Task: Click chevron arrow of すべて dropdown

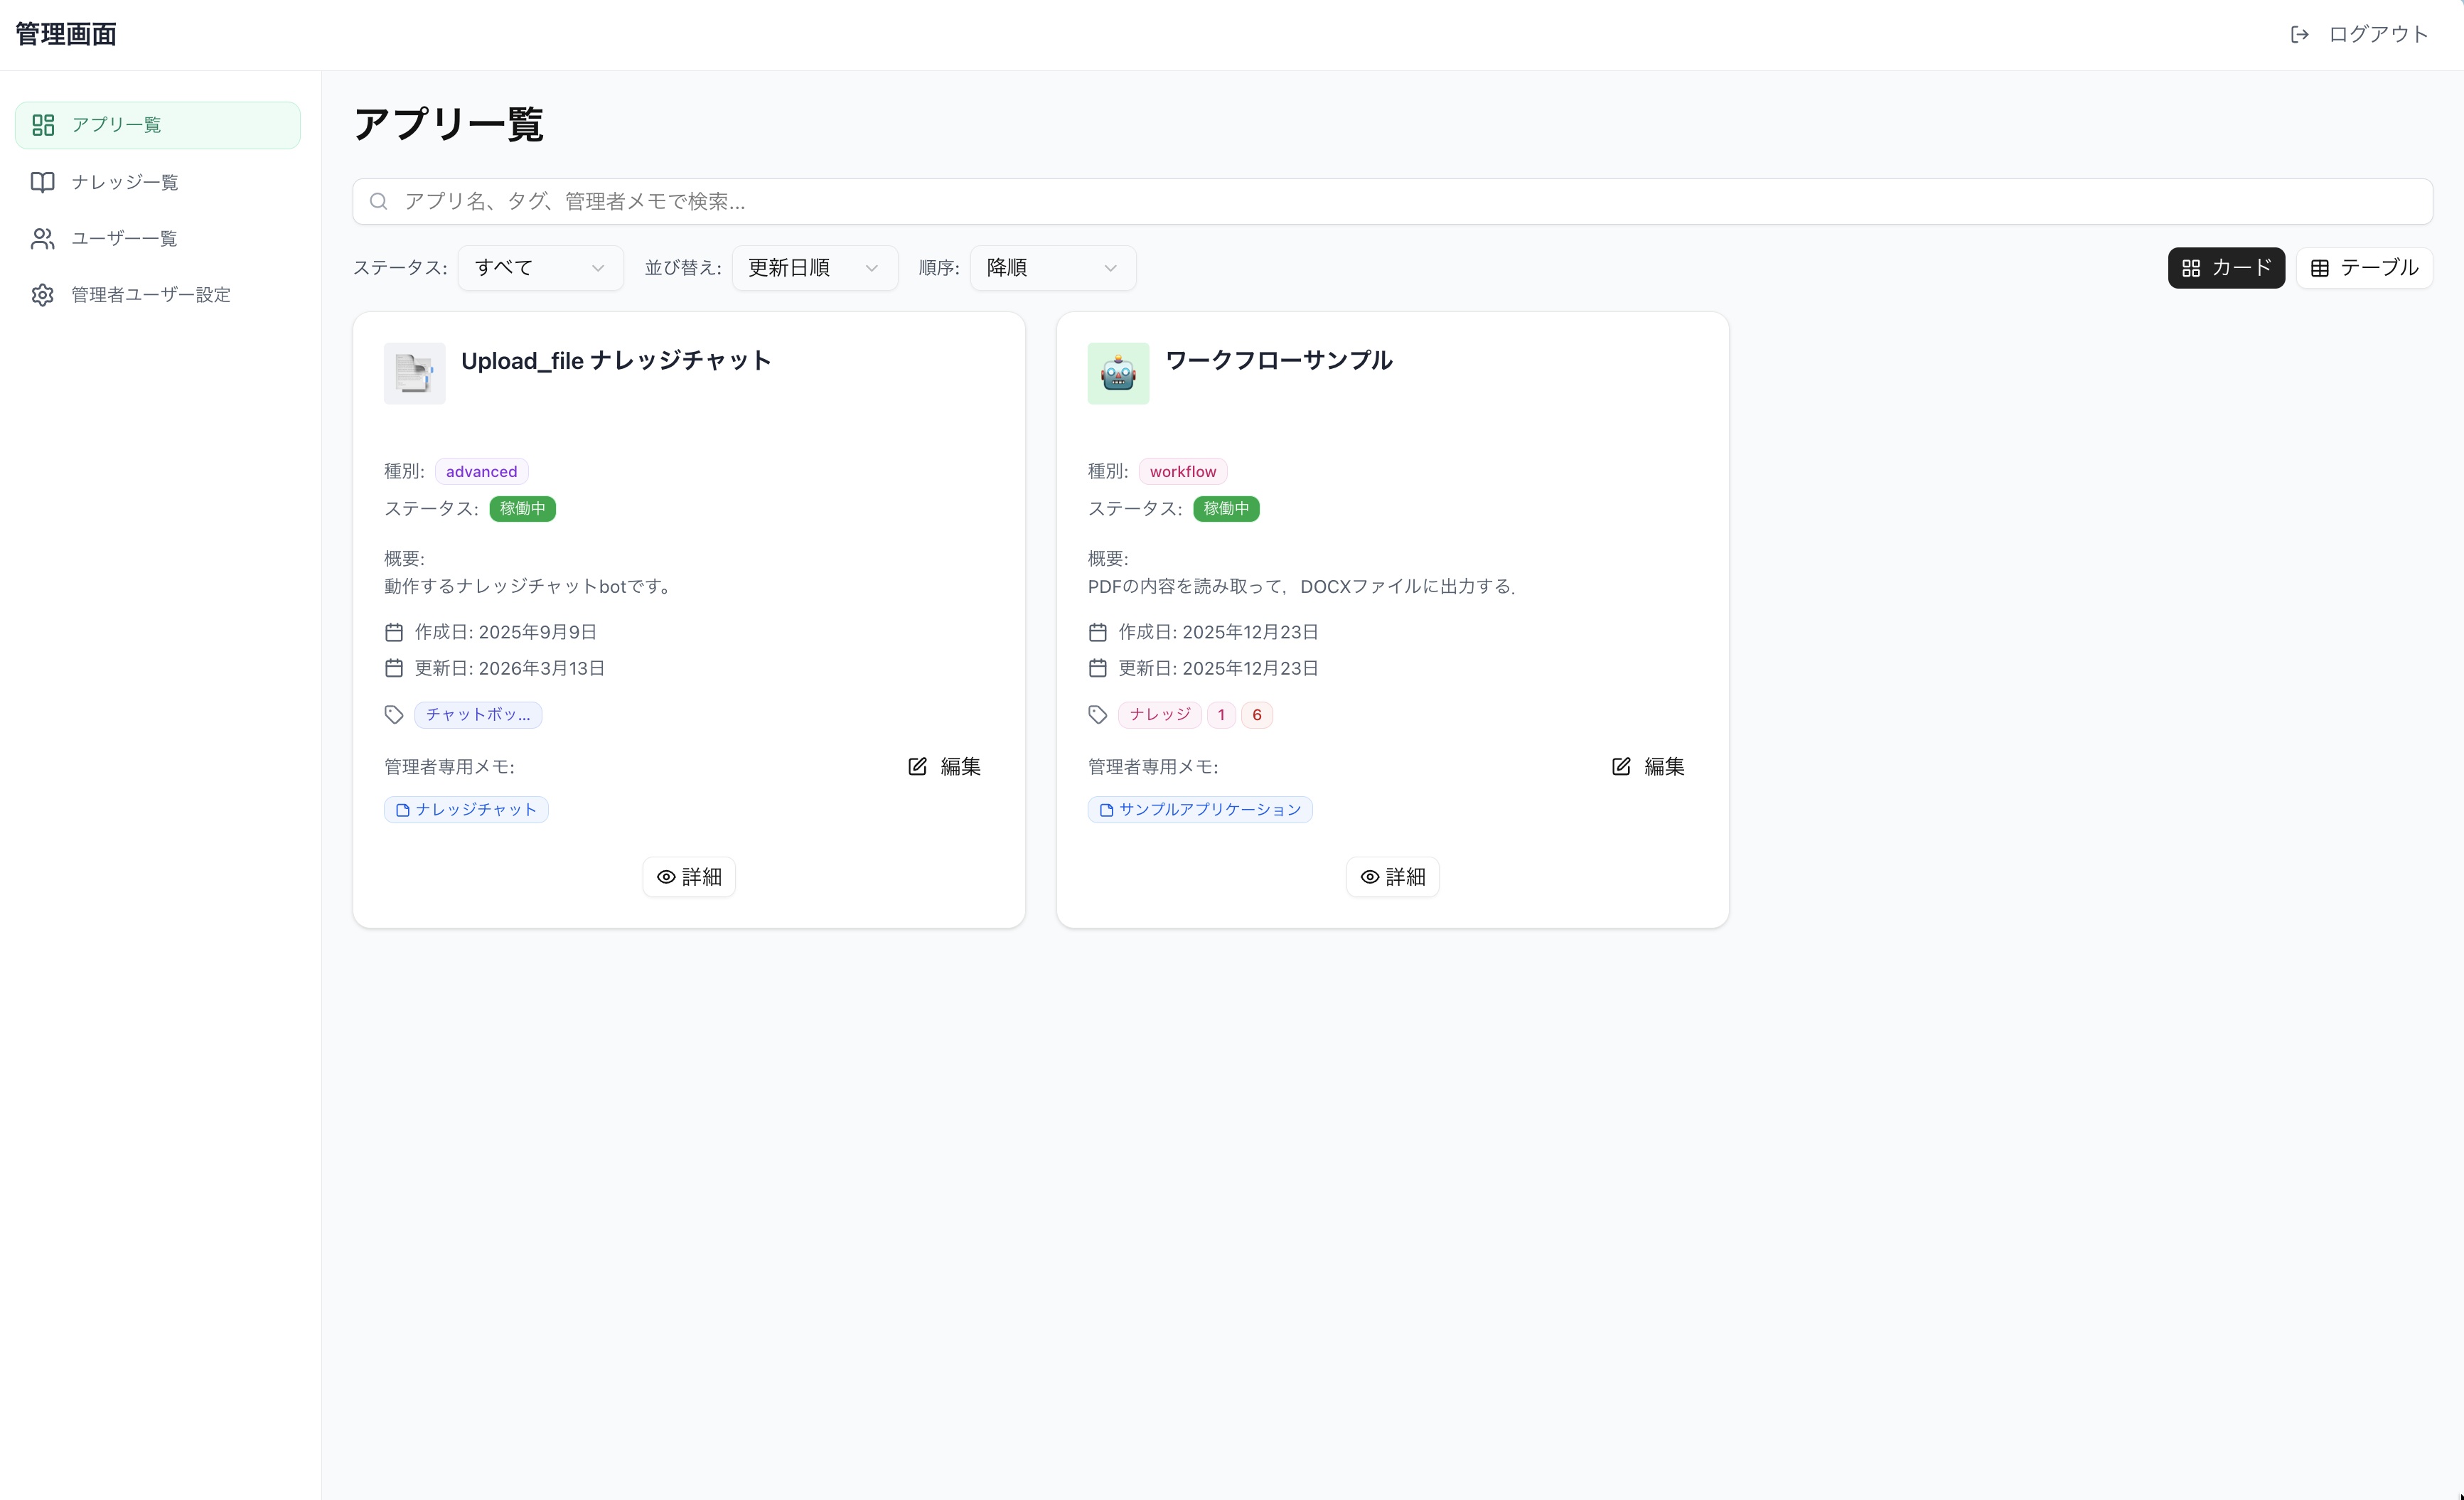Action: pos(598,268)
